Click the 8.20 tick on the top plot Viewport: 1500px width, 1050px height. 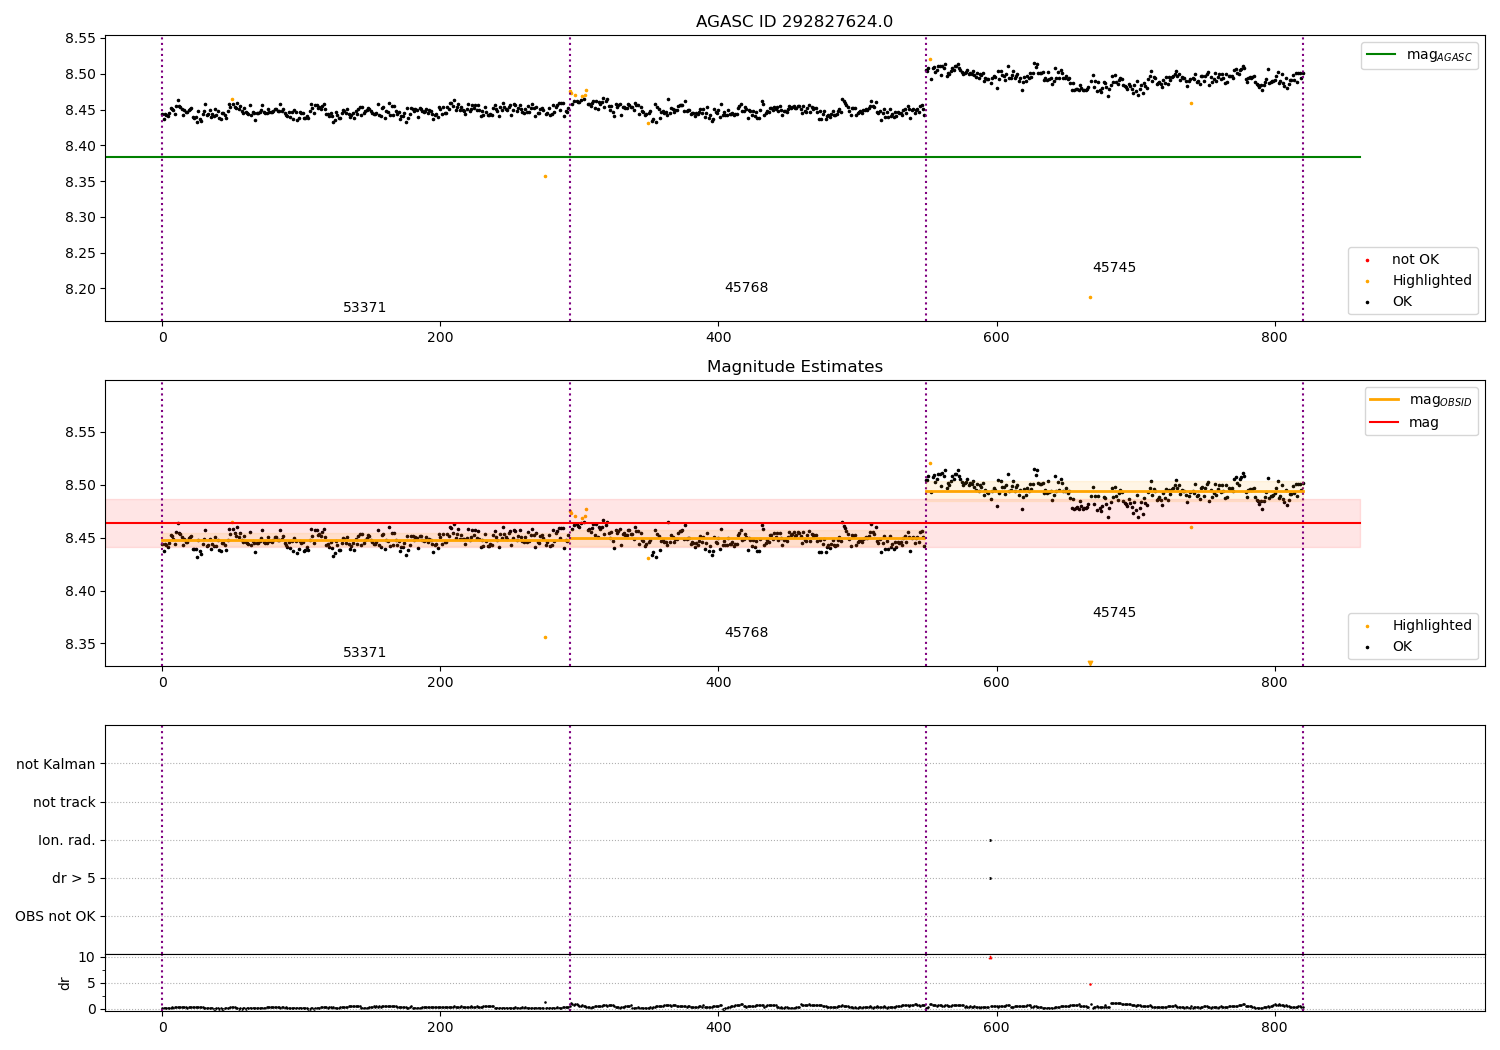click(x=81, y=289)
